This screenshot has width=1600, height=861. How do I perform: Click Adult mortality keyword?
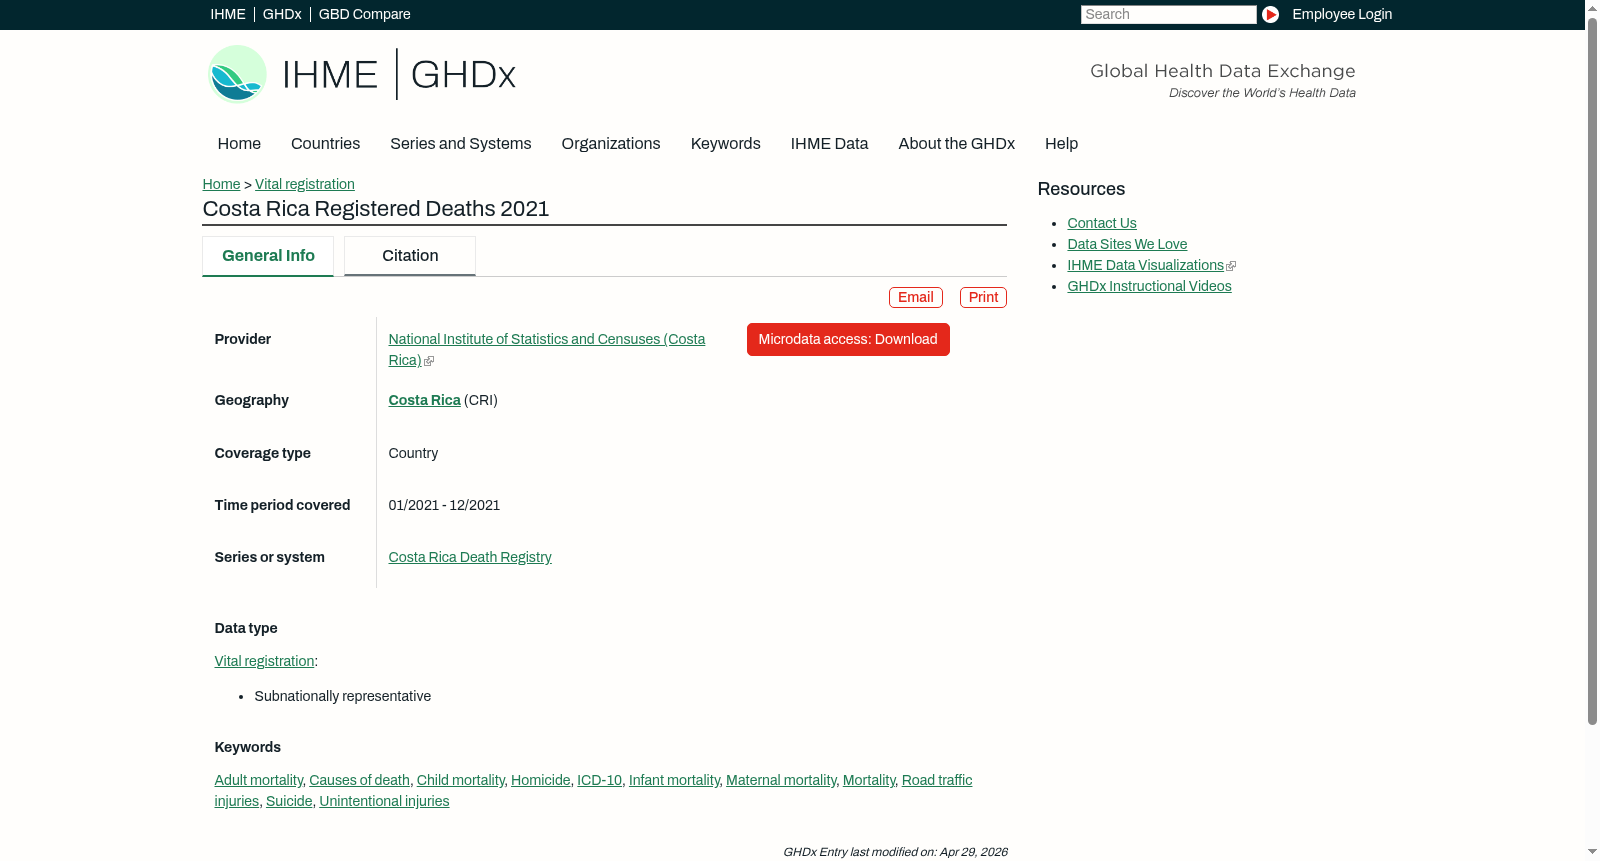[x=258, y=780]
